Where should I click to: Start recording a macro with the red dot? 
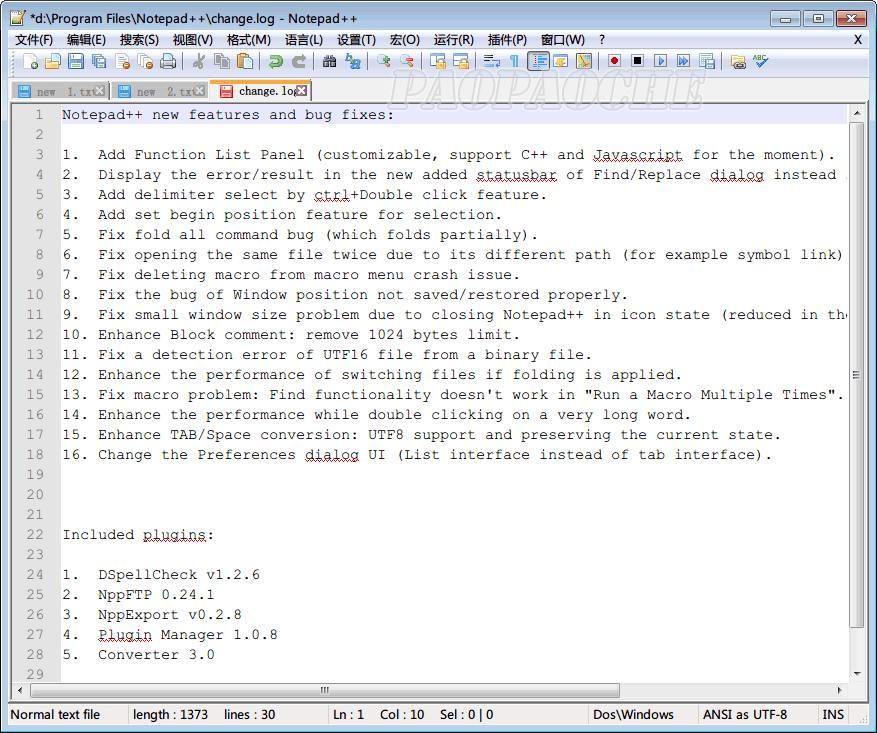[614, 61]
